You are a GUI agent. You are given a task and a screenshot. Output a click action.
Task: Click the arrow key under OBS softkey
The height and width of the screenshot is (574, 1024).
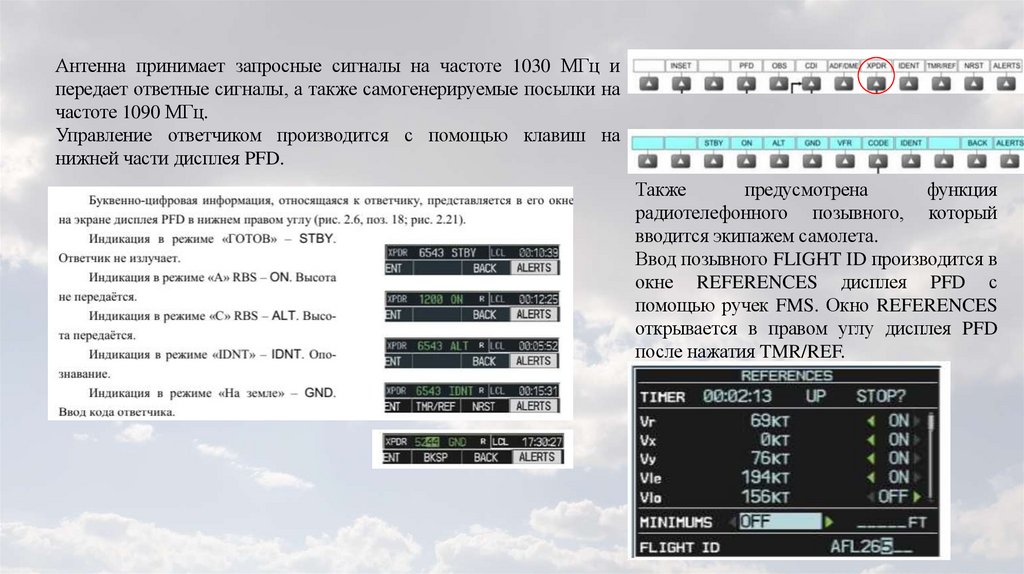[x=778, y=84]
